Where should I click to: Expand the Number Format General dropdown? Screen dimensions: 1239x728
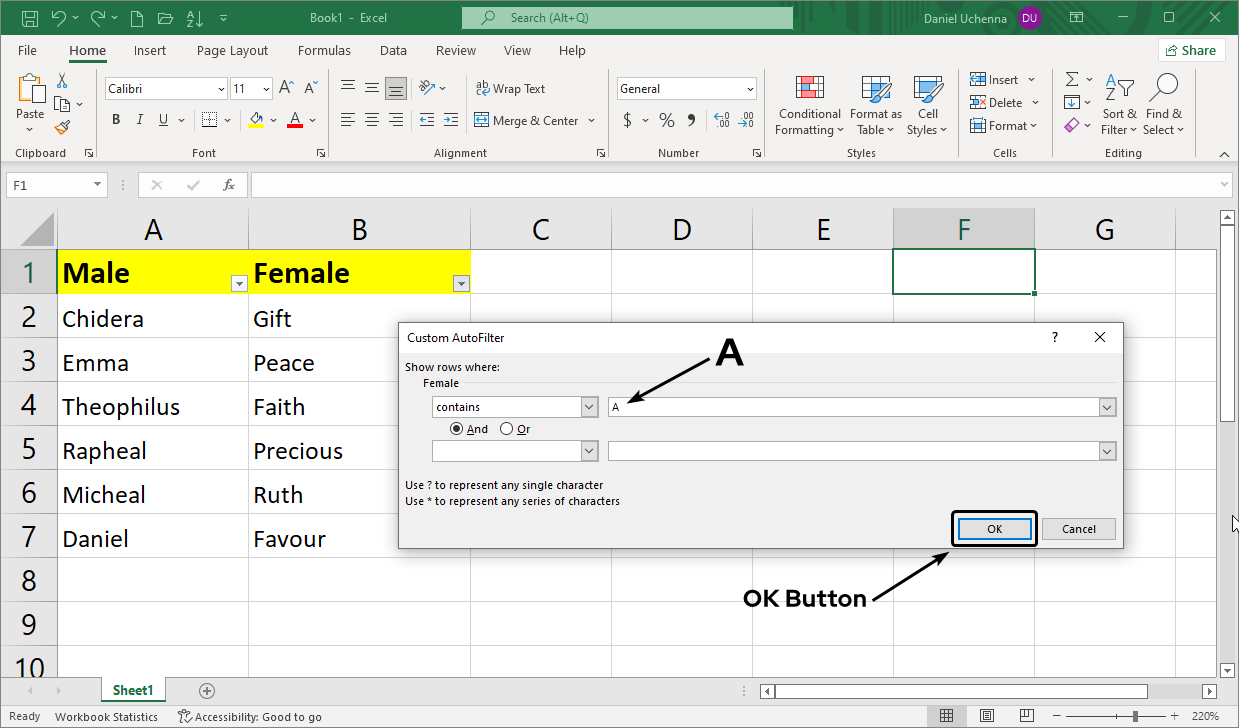[750, 89]
